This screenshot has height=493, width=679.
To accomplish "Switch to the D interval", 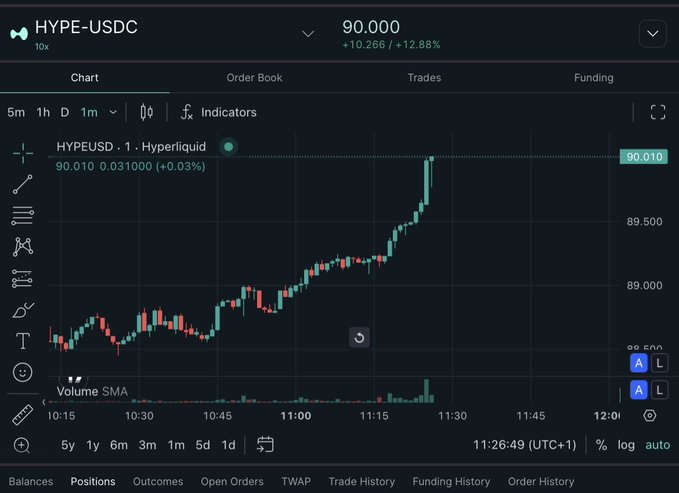I will click(65, 112).
